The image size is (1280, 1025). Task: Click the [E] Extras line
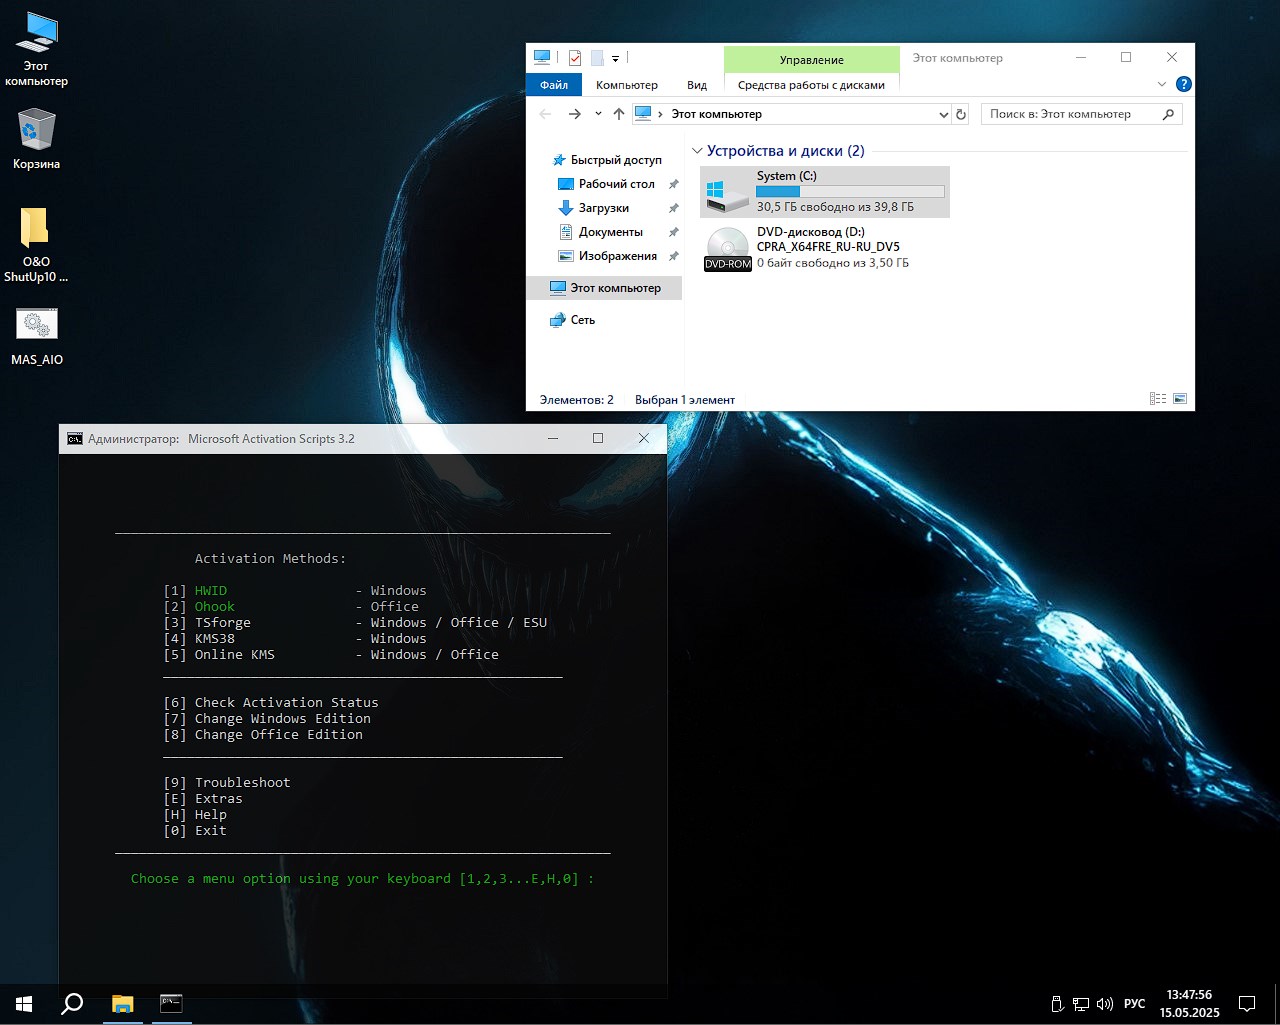[x=203, y=799]
